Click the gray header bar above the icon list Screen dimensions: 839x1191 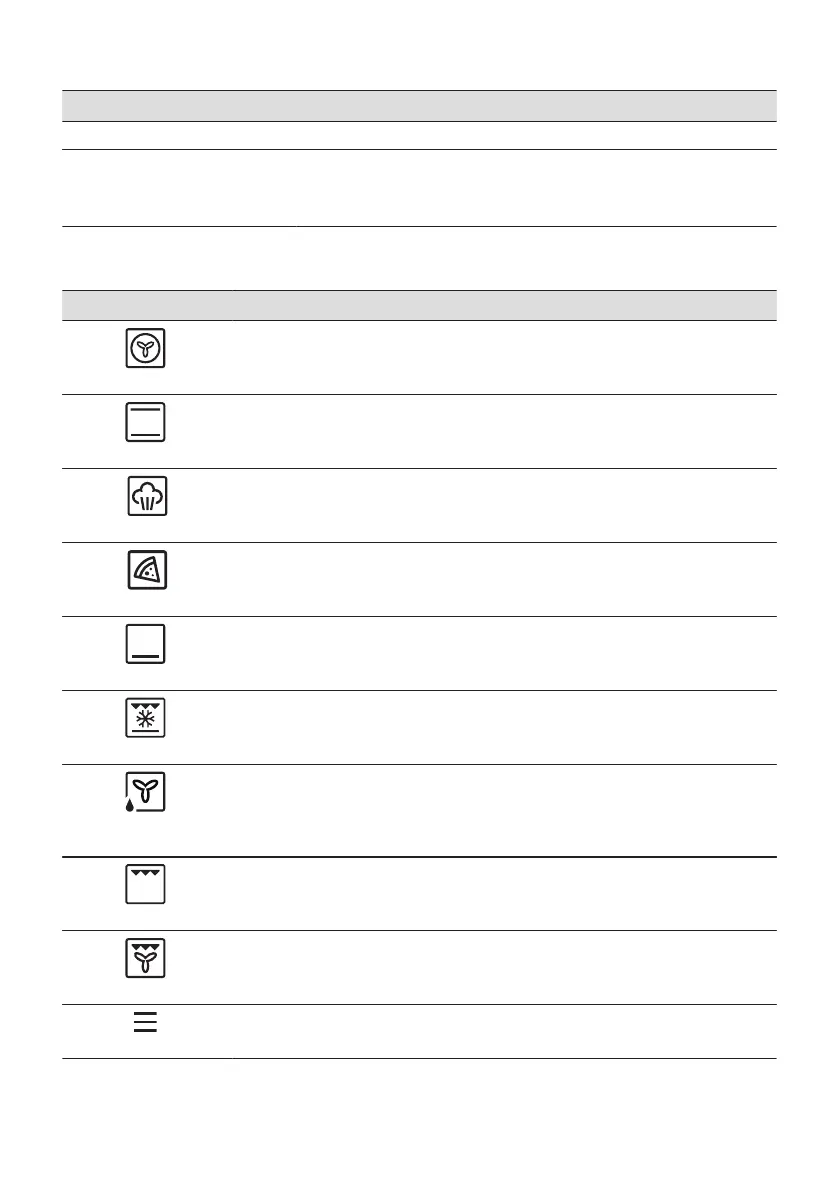[419, 305]
